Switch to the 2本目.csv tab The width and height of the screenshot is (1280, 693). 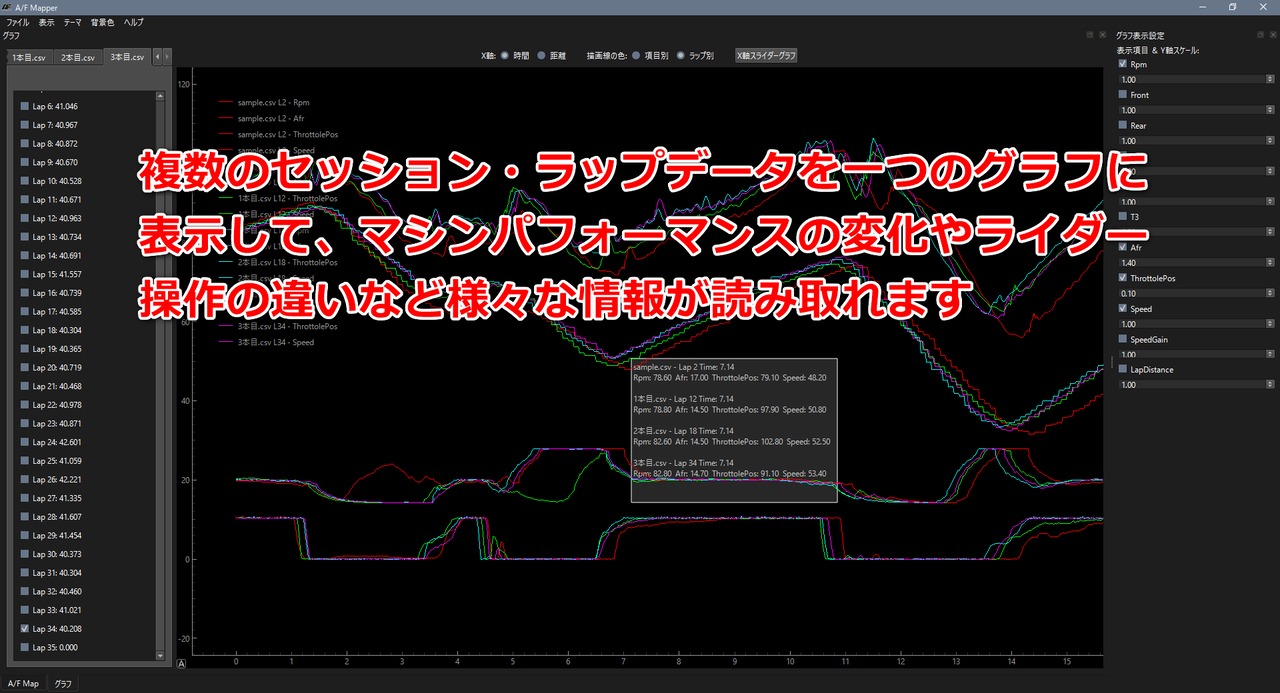[x=77, y=57]
